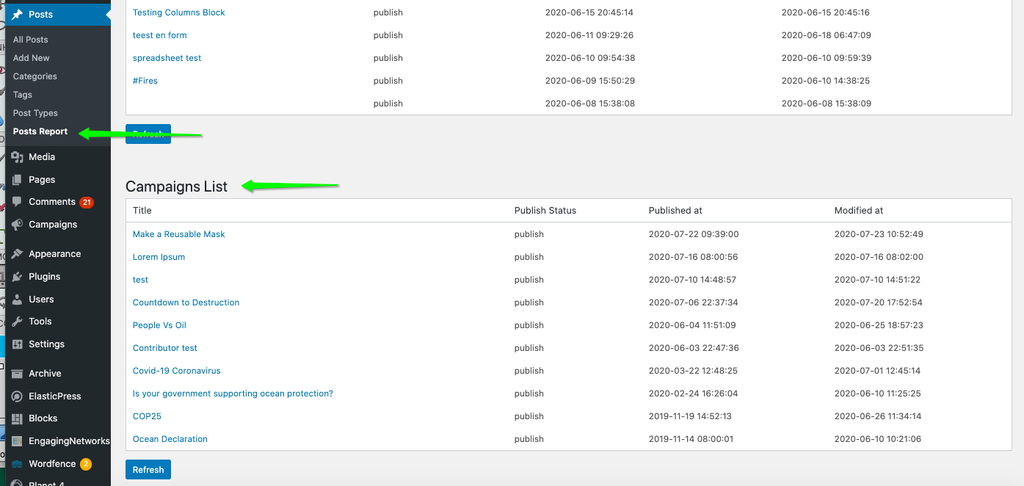Screen dimensions: 1024x486
Task: Open ocean protection government campaign link
Action: [x=233, y=394]
